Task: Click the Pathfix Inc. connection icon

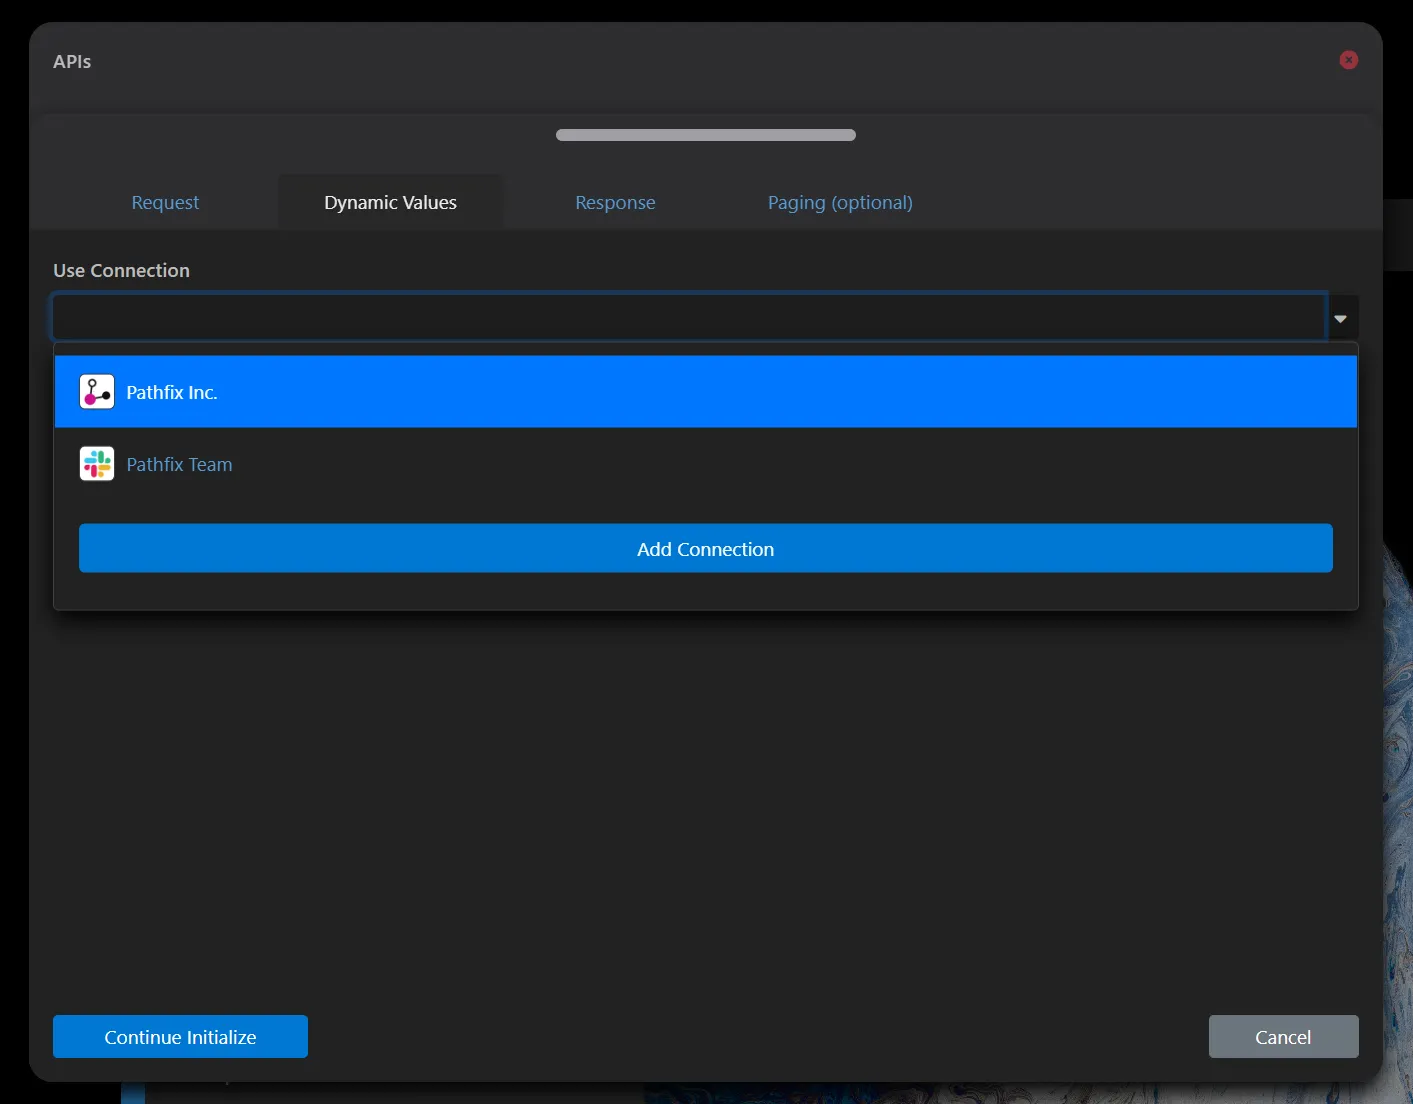Action: pos(97,392)
